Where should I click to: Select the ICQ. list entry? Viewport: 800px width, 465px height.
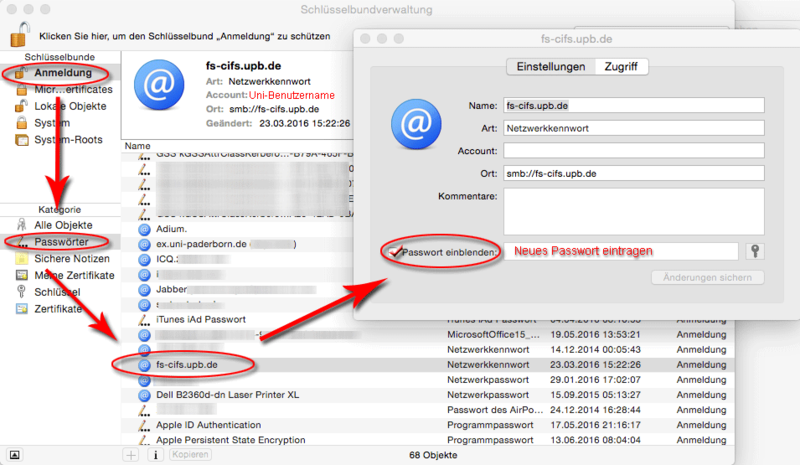[167, 259]
